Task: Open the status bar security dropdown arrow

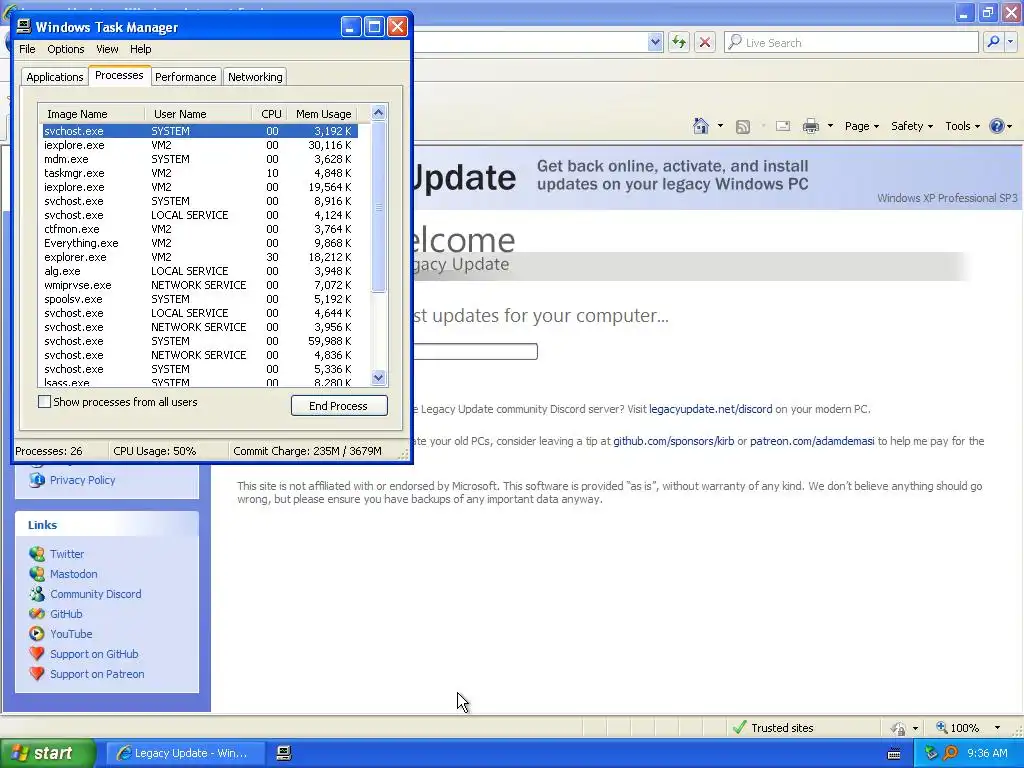Action: (x=915, y=728)
